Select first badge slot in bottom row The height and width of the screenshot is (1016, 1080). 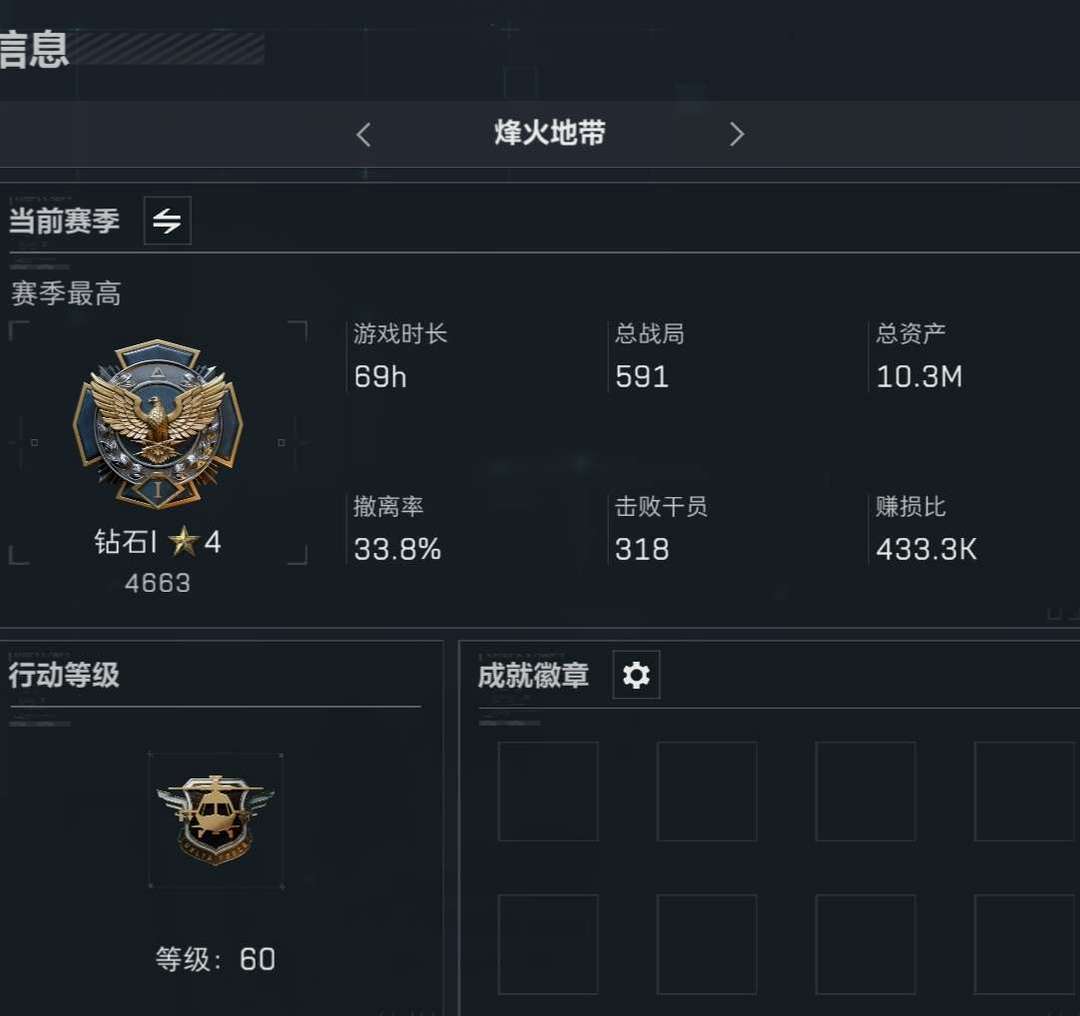pos(548,944)
